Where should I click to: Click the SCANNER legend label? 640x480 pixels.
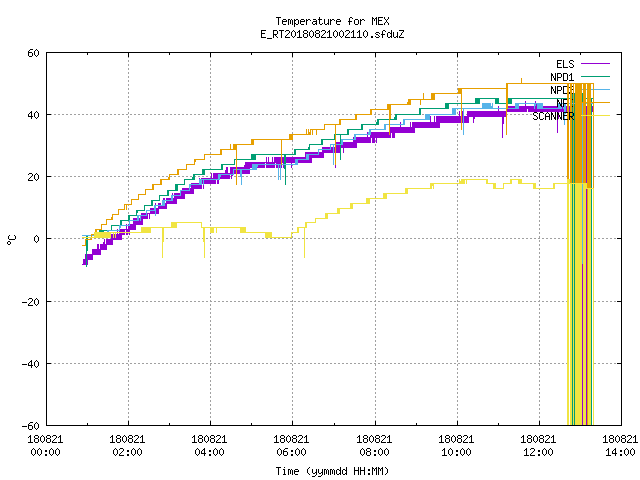(x=553, y=116)
